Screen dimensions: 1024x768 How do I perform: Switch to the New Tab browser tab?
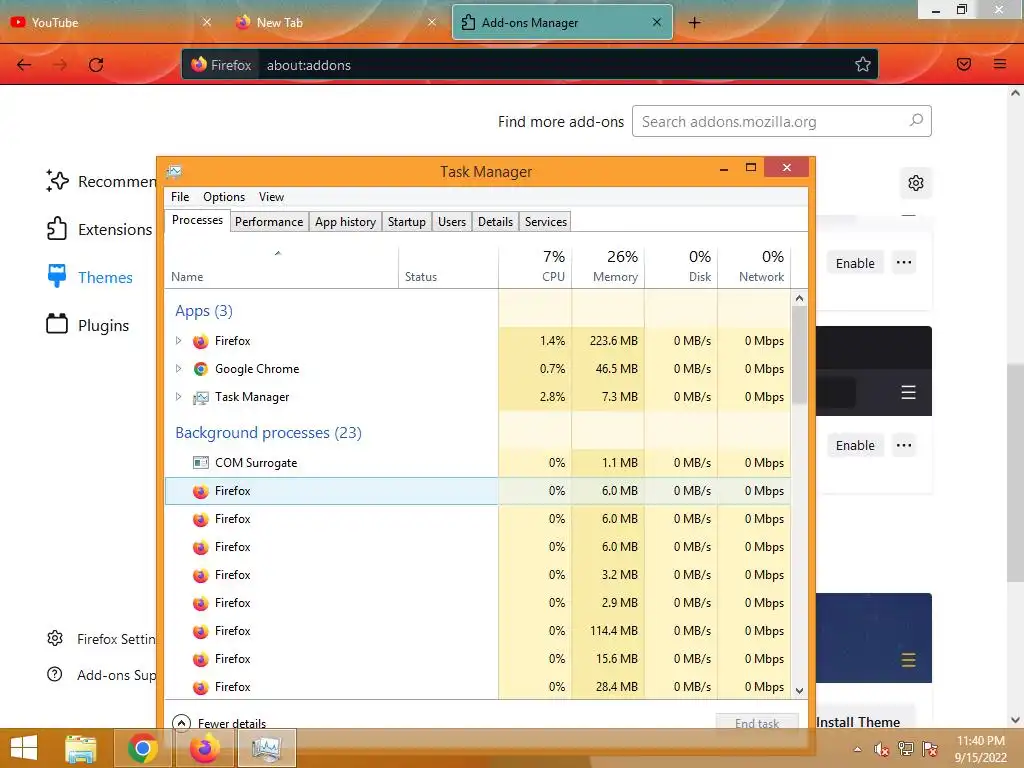pyautogui.click(x=334, y=23)
